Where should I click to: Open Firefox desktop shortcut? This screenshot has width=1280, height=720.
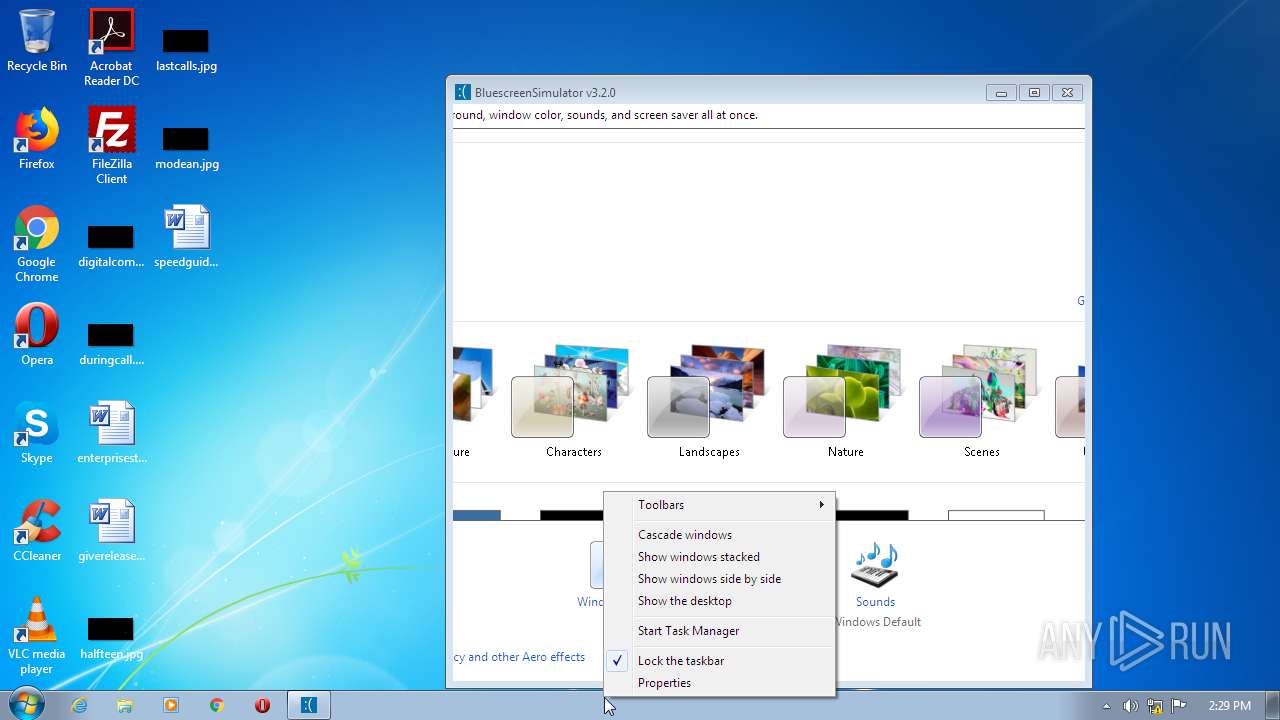click(x=37, y=138)
